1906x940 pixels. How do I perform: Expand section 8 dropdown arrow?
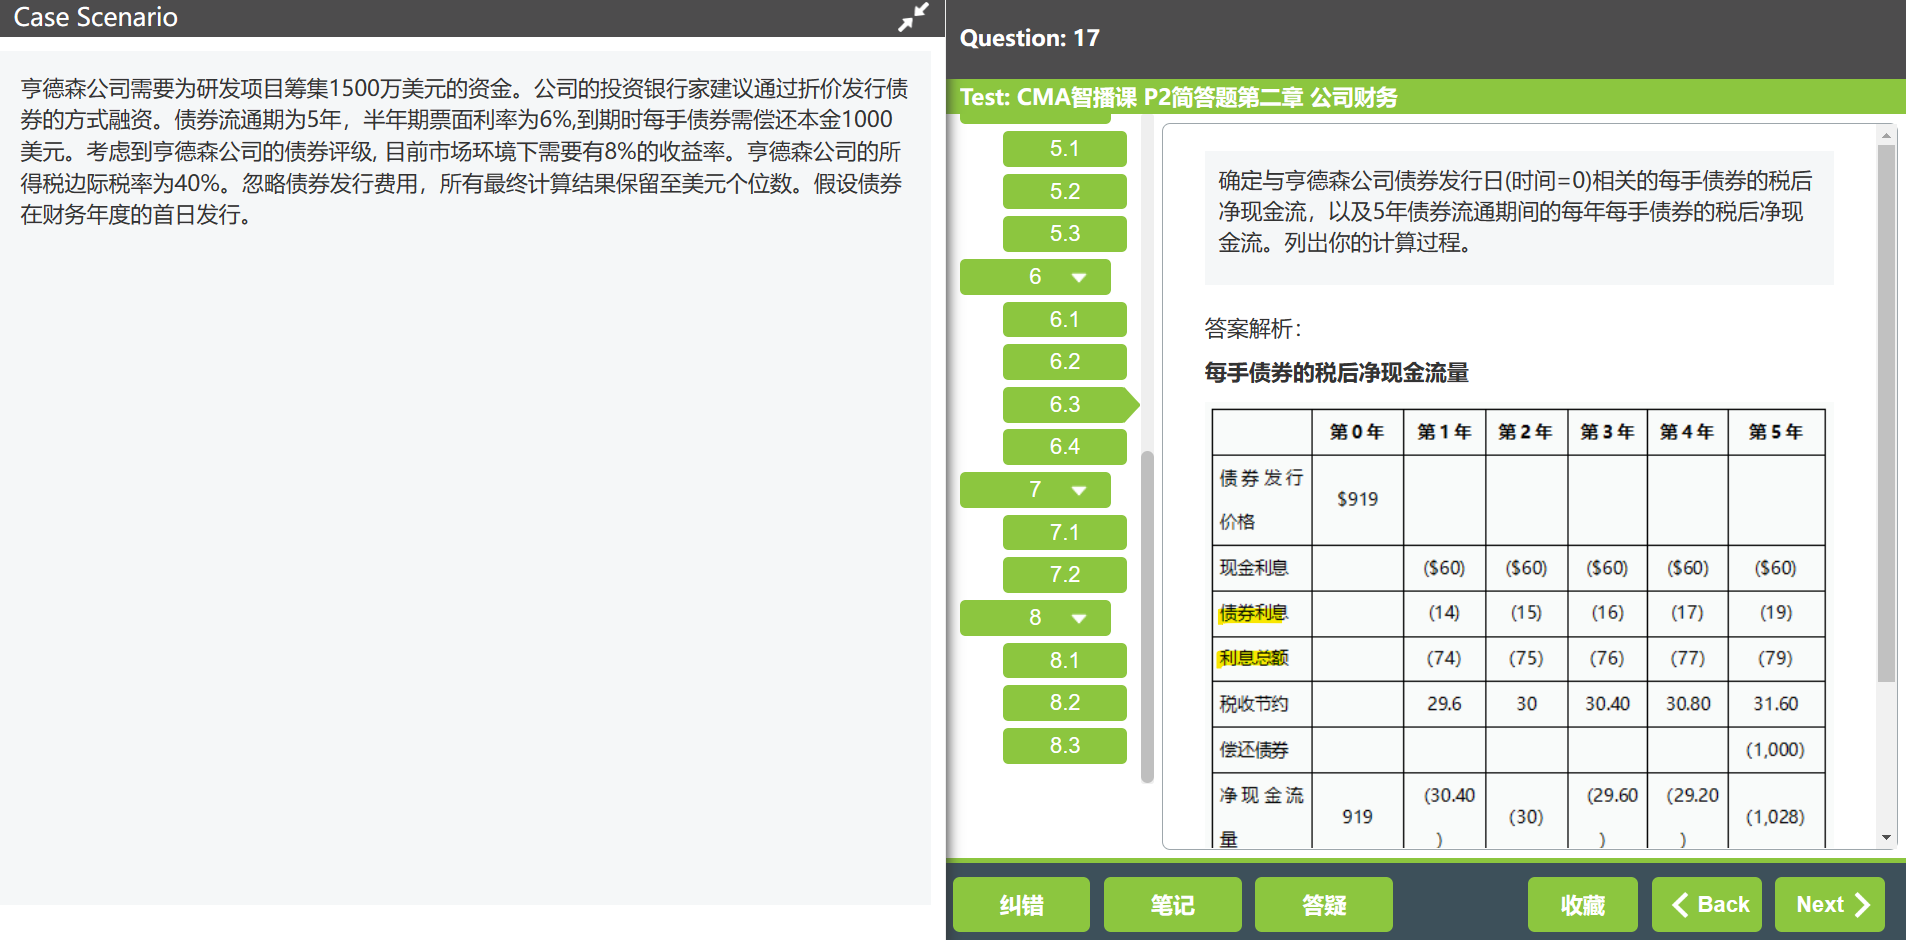coord(1079,618)
